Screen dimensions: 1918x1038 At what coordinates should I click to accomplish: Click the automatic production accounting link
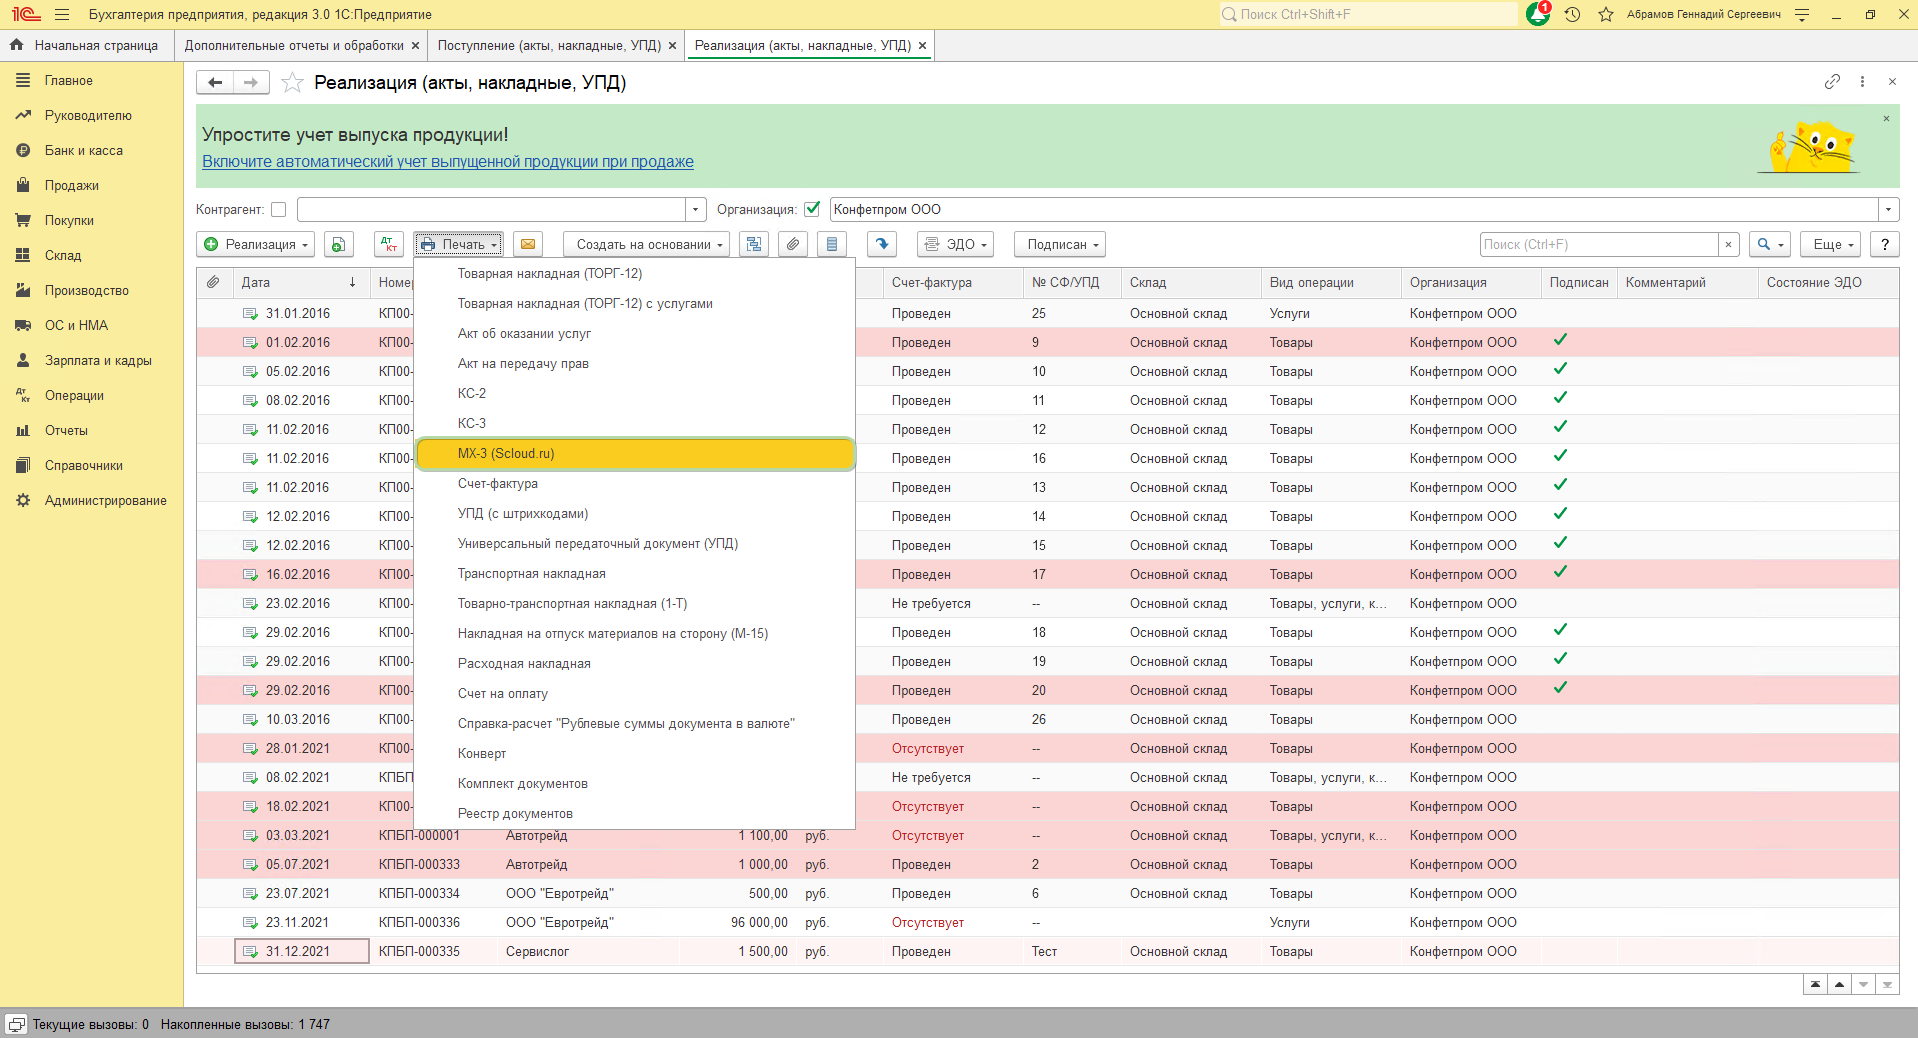coord(448,162)
